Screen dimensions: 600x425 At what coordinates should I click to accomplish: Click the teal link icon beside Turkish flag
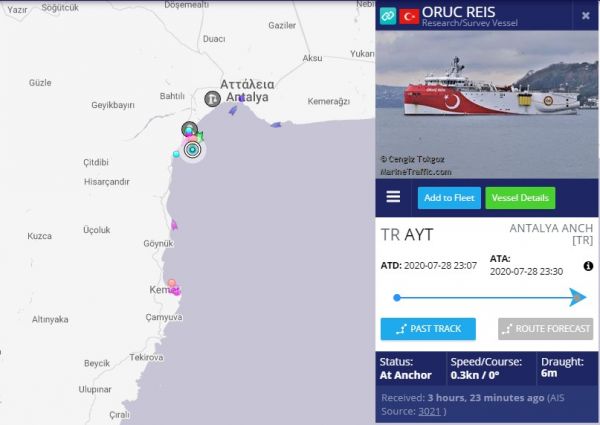click(x=388, y=16)
